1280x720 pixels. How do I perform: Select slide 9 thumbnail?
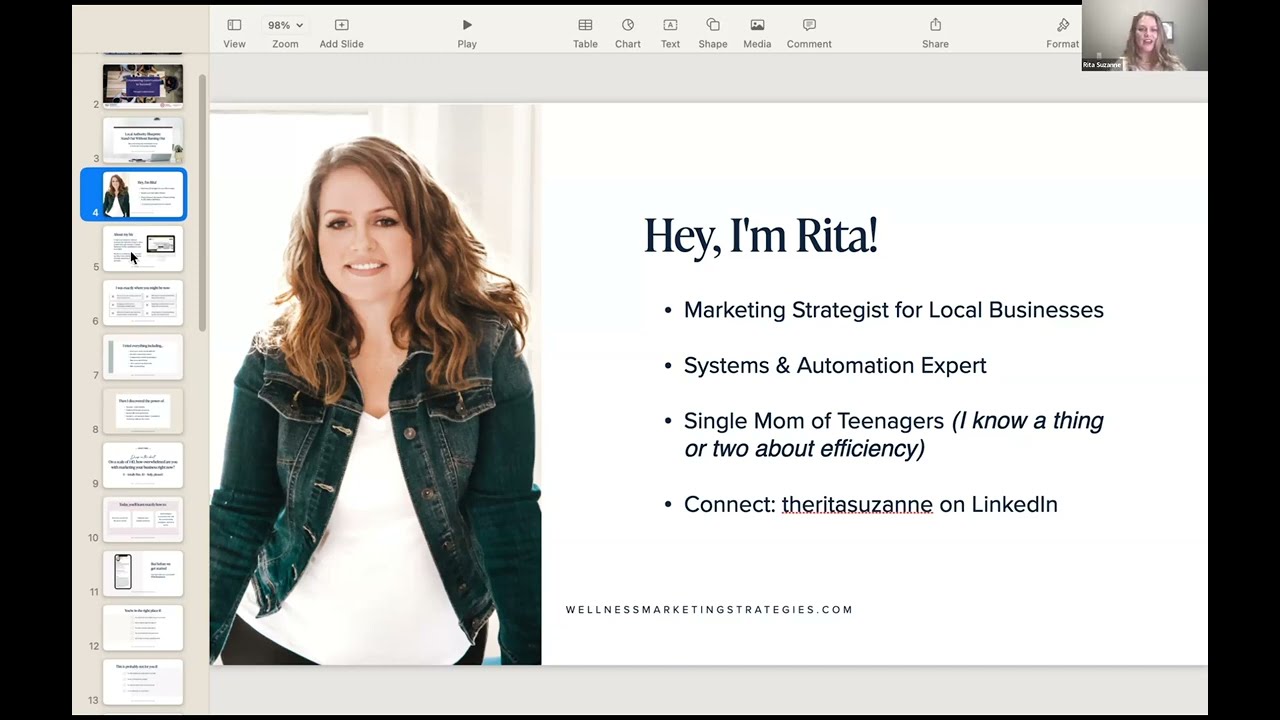(143, 465)
